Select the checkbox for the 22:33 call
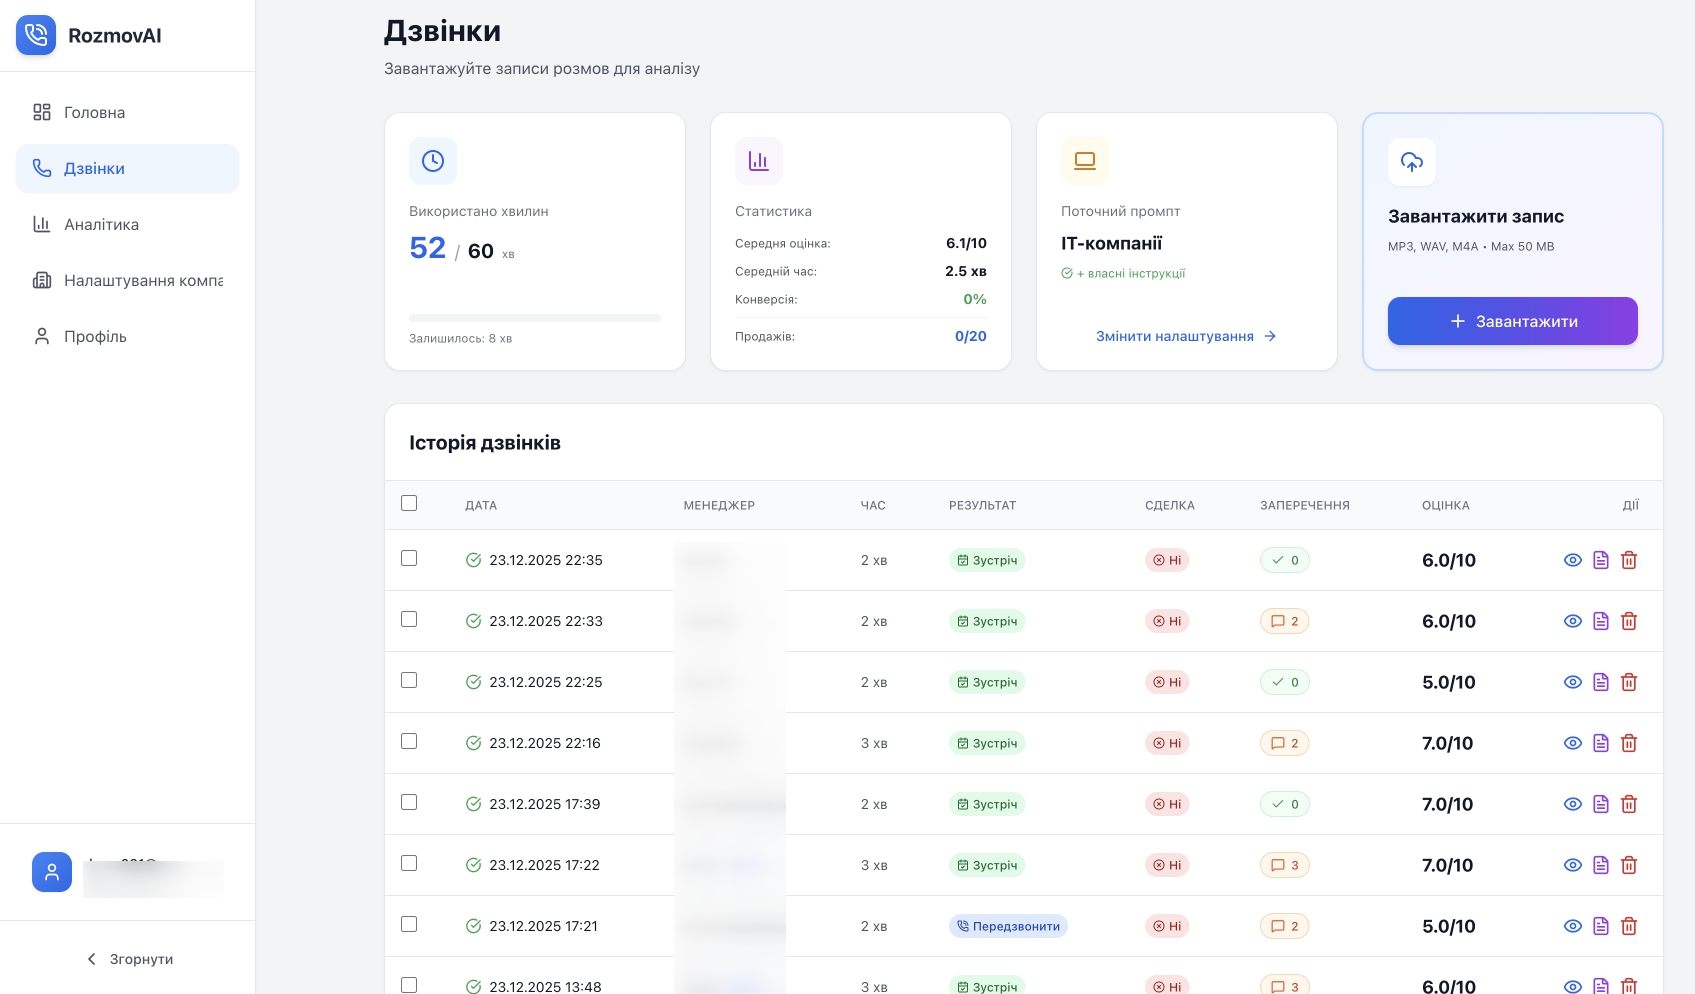Screen dimensions: 1695x994 (409, 619)
